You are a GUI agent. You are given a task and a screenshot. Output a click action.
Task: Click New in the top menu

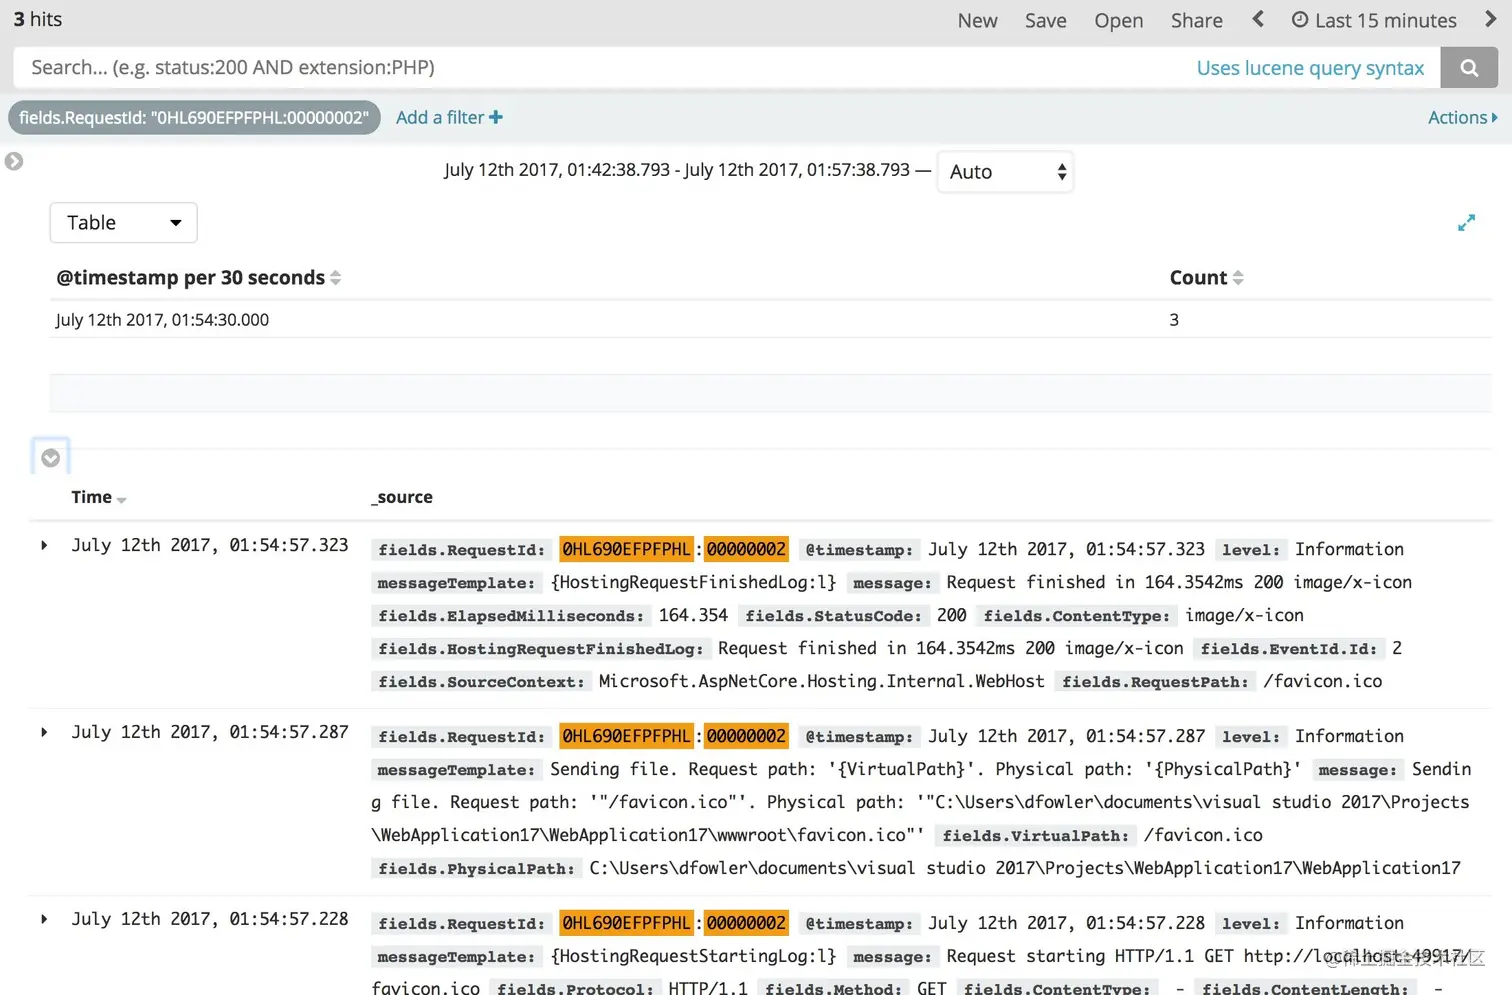[977, 20]
